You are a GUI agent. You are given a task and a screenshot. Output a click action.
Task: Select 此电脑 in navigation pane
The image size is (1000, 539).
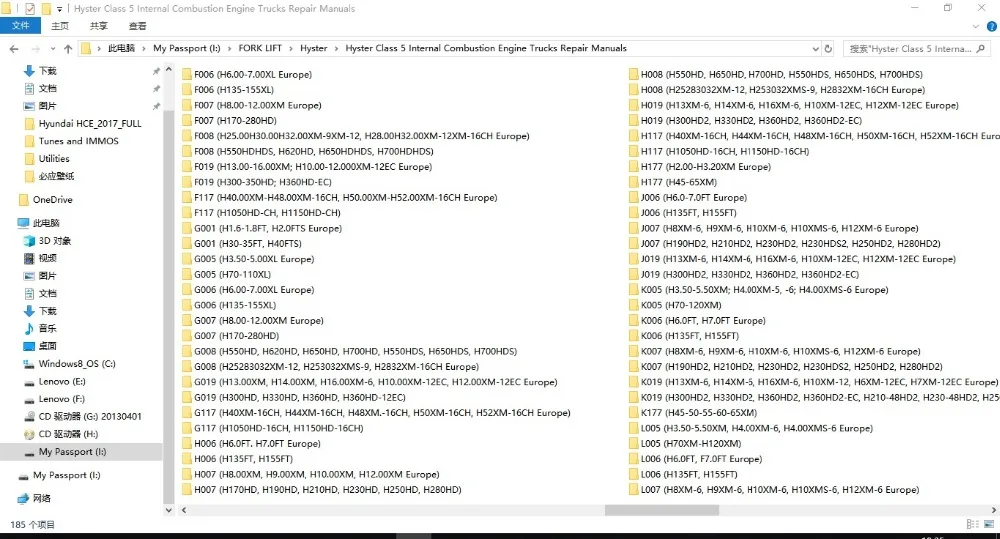46,223
